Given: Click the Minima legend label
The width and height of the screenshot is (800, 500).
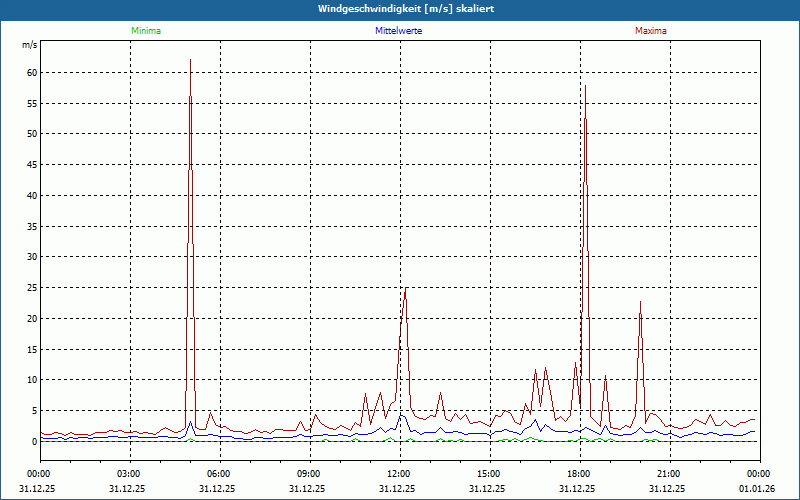Looking at the screenshot, I should coord(146,31).
